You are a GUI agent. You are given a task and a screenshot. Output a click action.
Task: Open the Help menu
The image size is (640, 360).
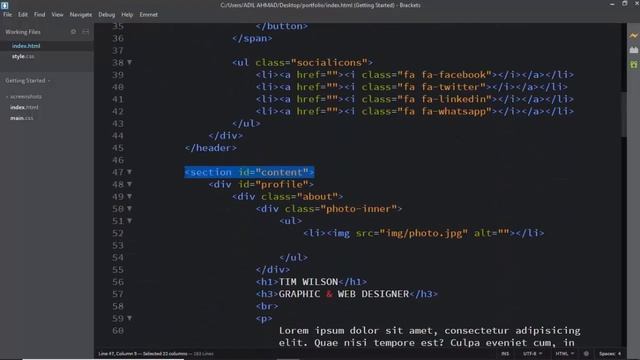(x=127, y=14)
